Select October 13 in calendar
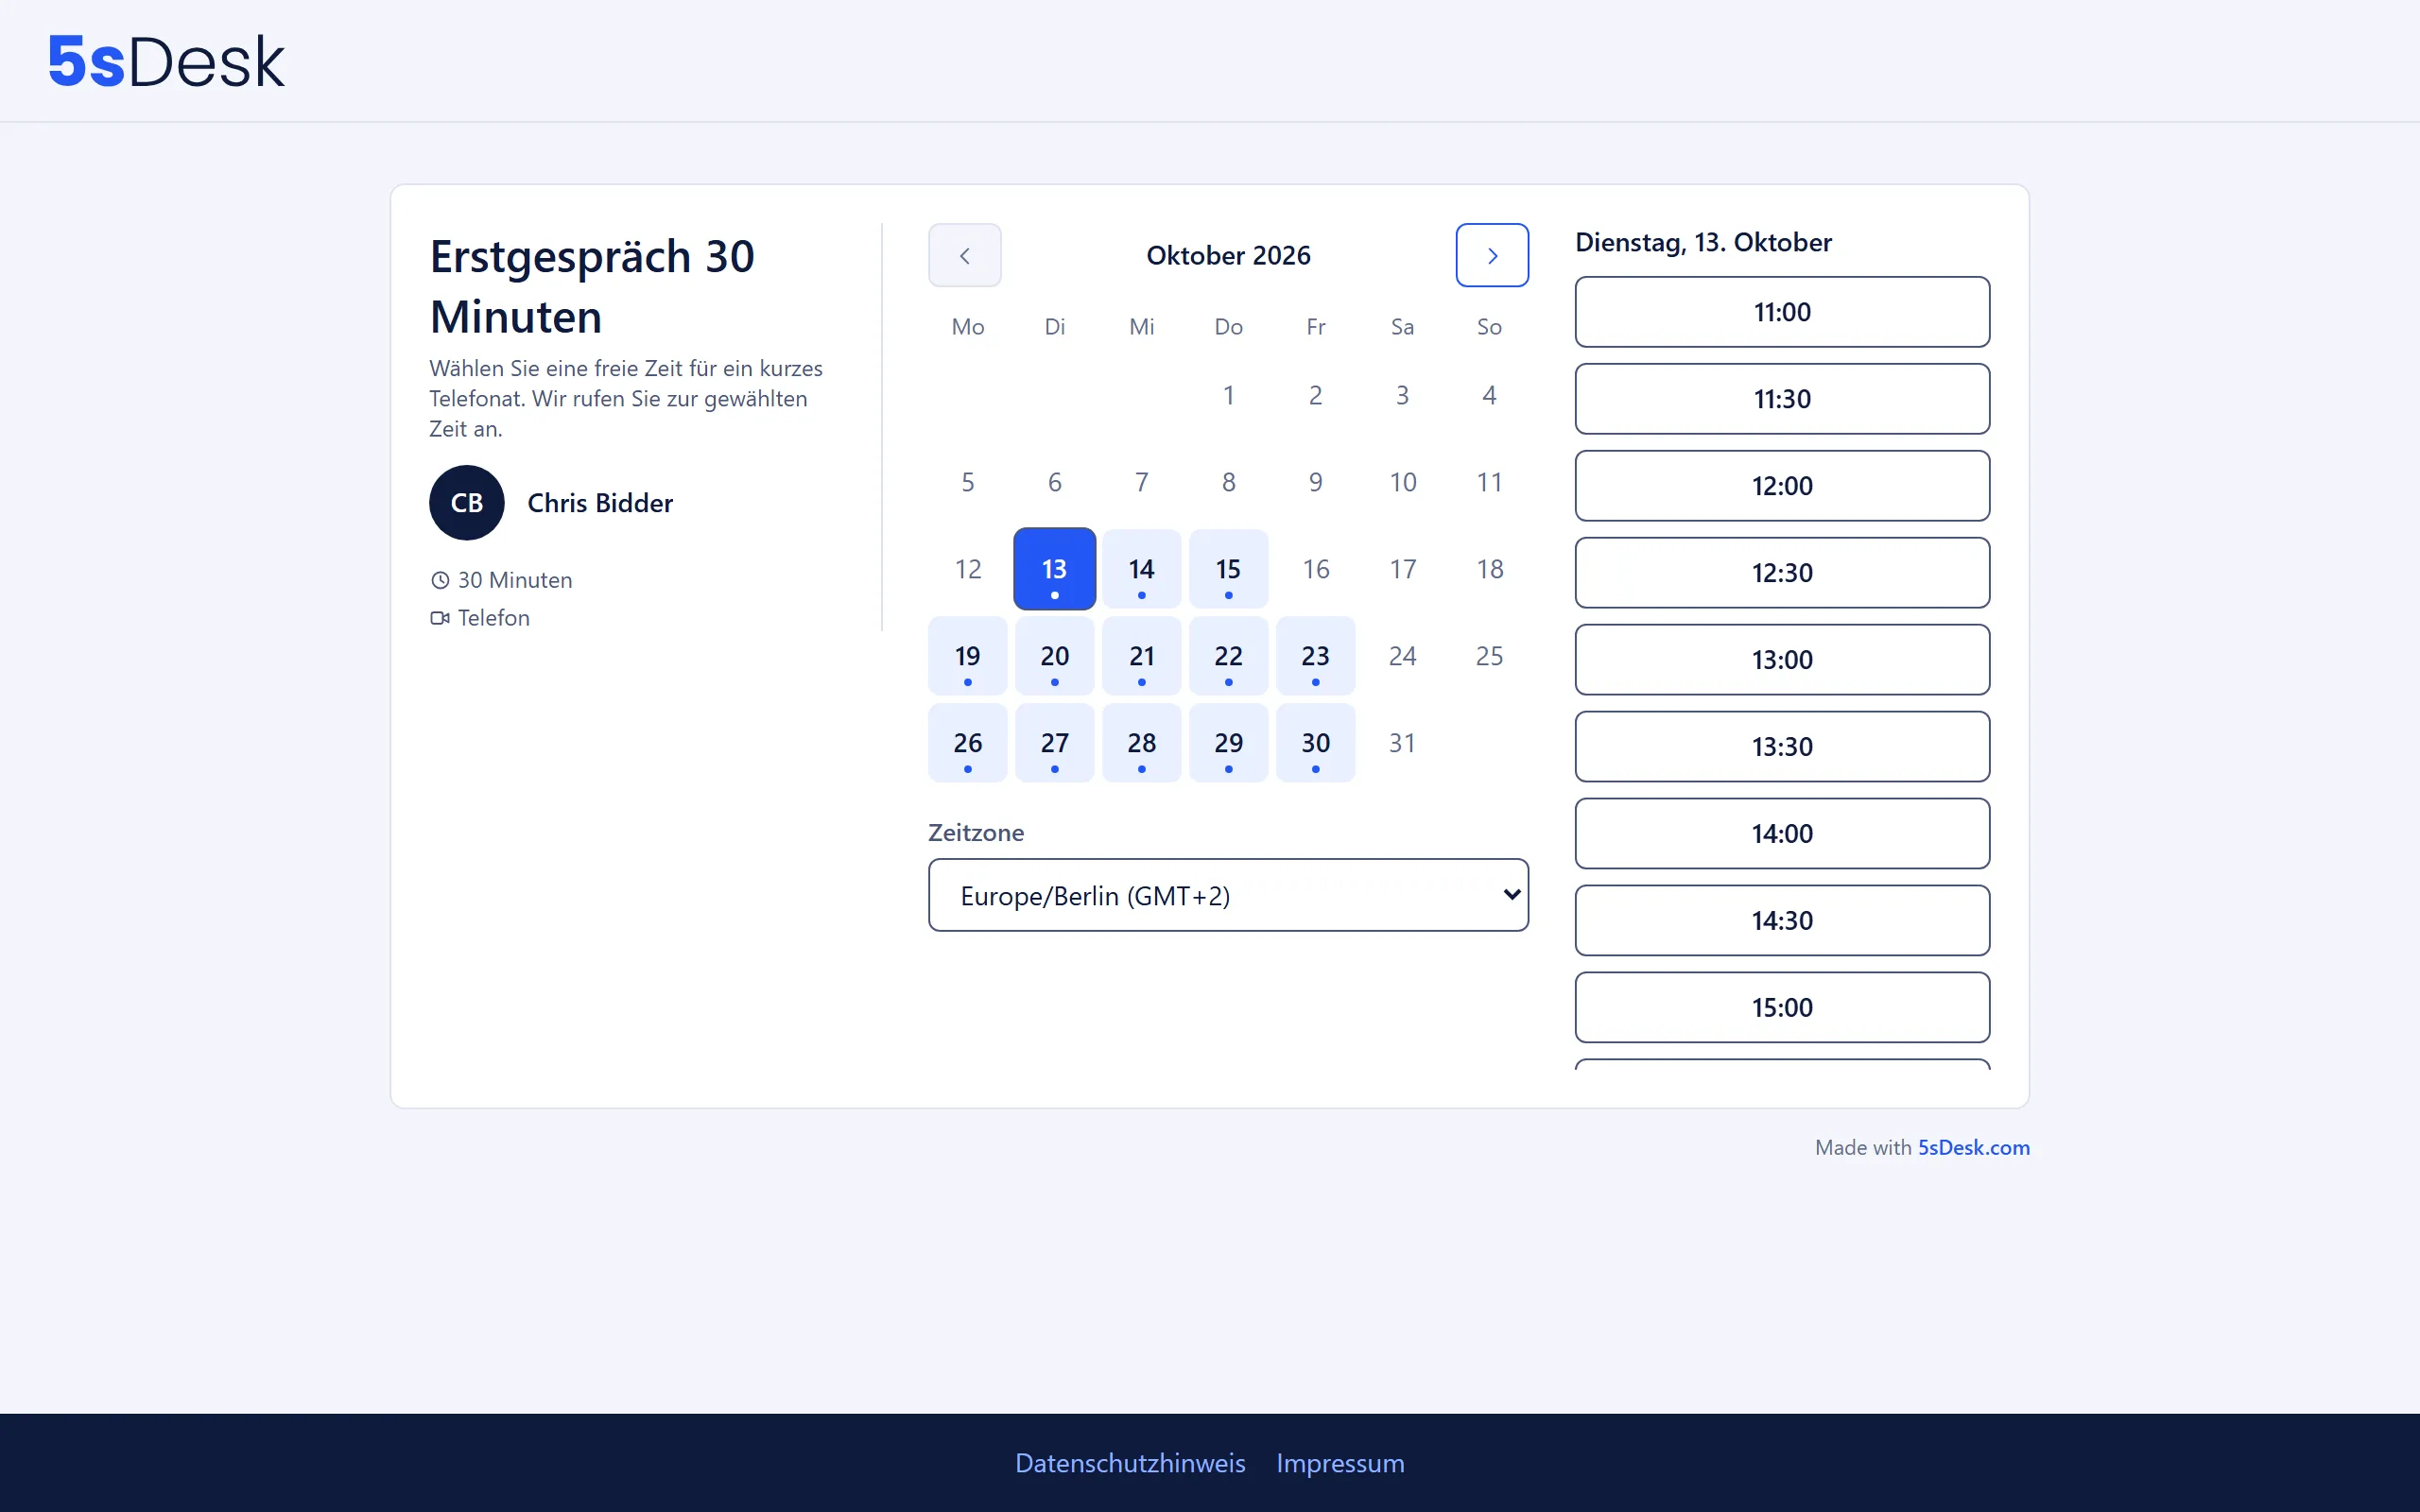Viewport: 2420px width, 1512px height. coord(1054,569)
